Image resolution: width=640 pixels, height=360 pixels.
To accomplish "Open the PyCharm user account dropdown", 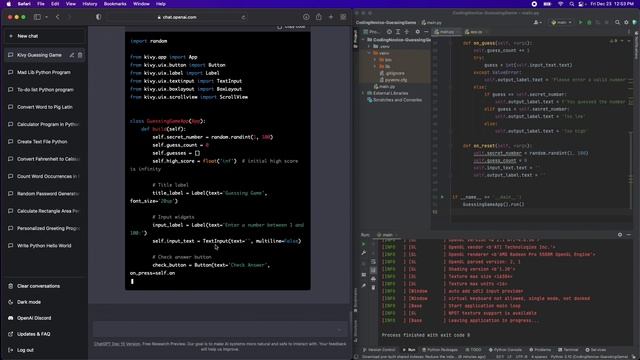I will click(538, 22).
